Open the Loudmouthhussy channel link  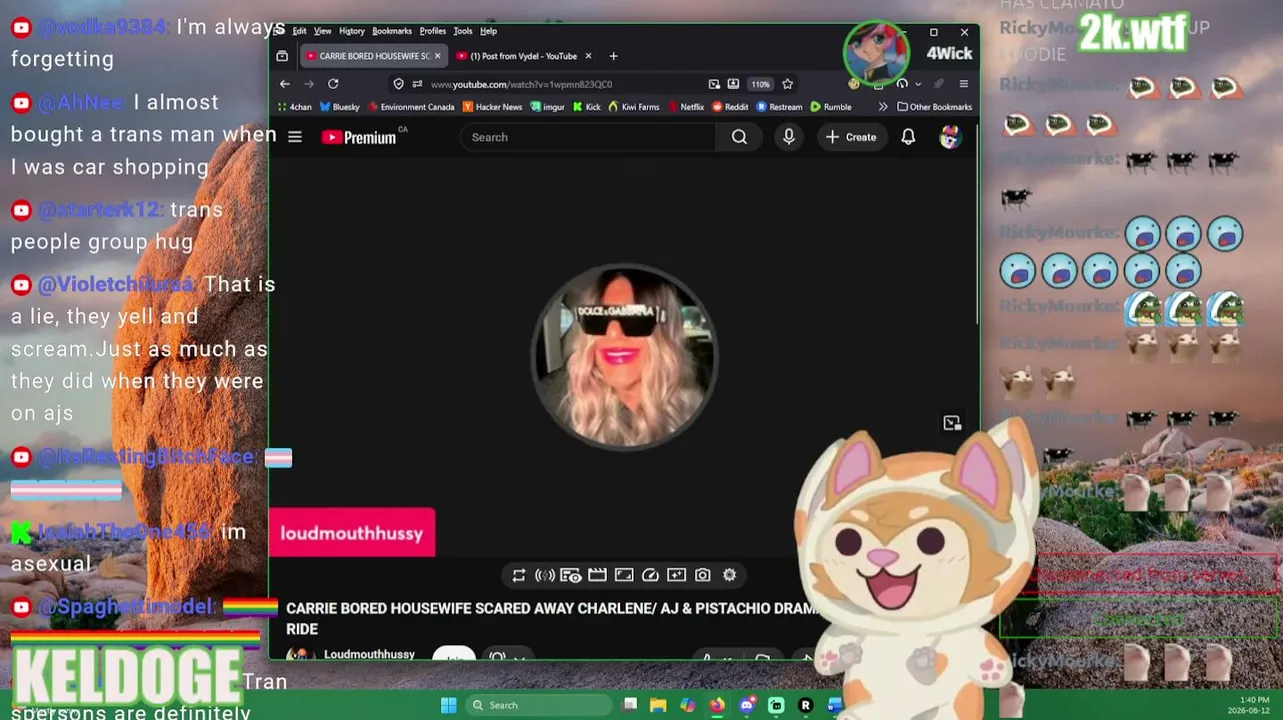(x=369, y=654)
